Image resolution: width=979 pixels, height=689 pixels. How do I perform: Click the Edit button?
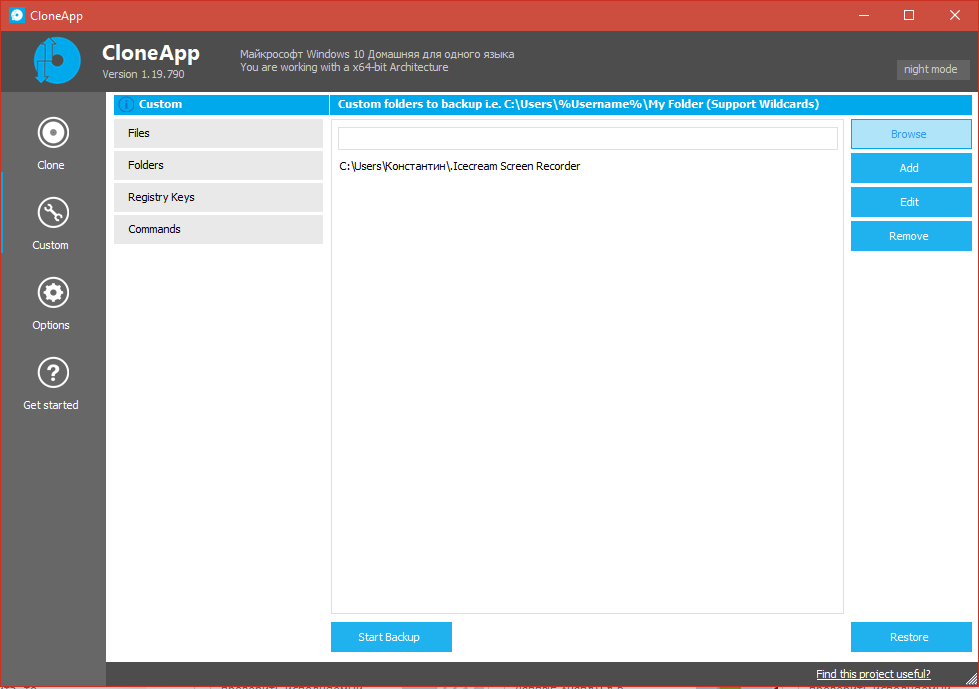tap(911, 202)
